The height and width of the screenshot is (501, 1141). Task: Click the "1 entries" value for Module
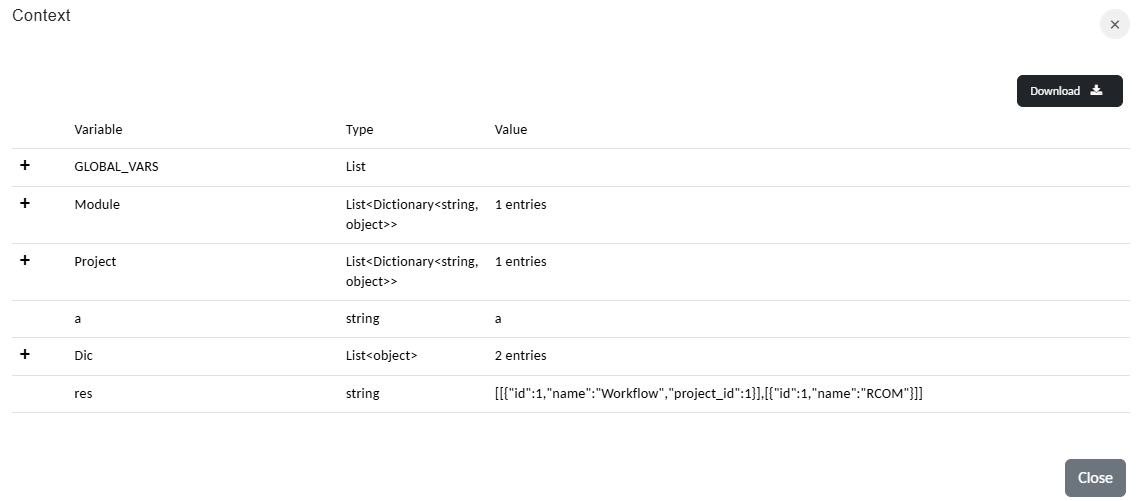pos(520,204)
